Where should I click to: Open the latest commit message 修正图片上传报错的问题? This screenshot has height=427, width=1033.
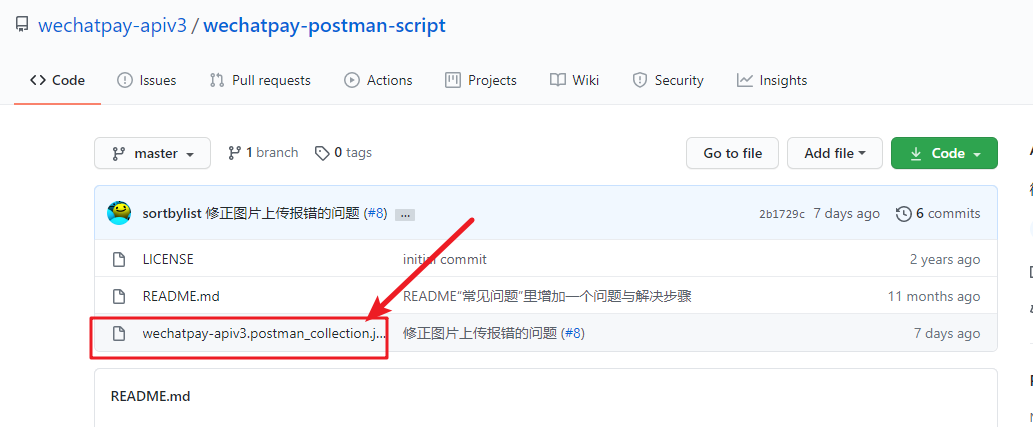tap(283, 214)
